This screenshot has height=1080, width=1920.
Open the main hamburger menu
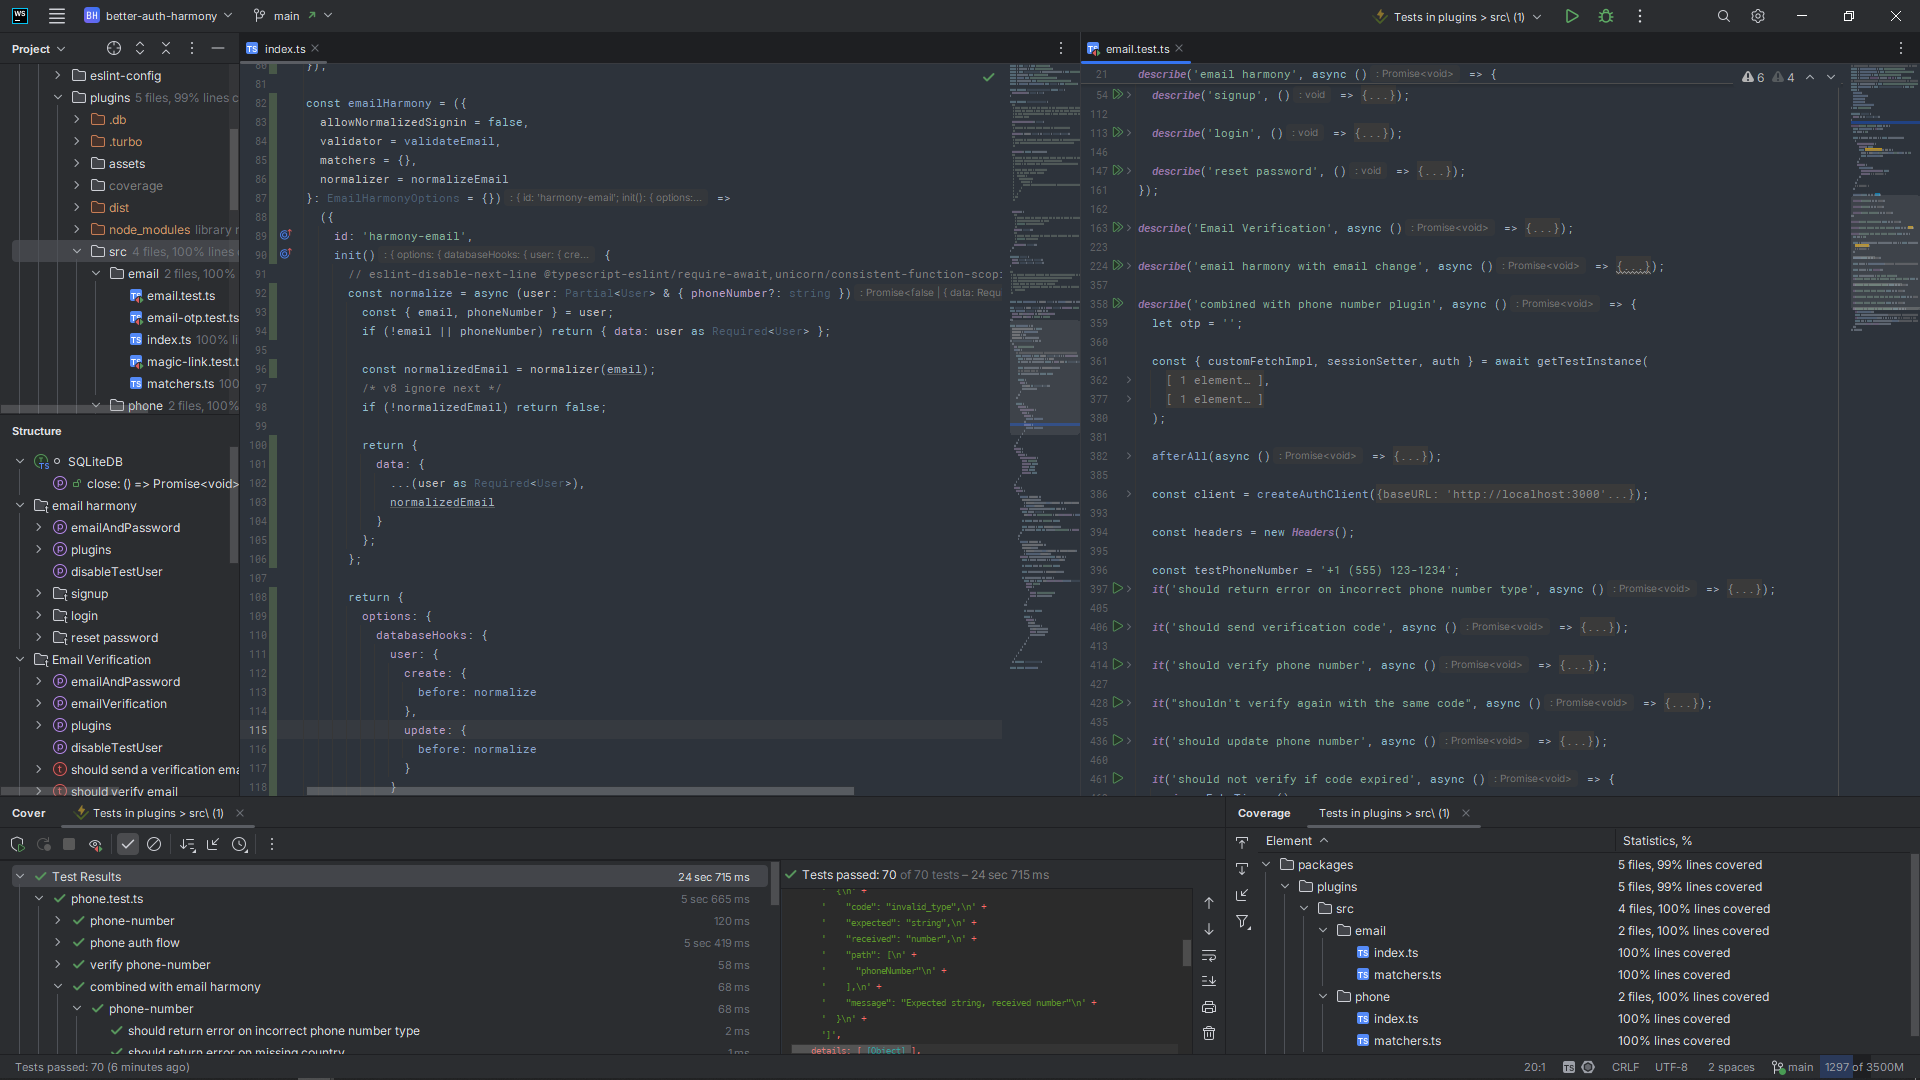[x=57, y=16]
